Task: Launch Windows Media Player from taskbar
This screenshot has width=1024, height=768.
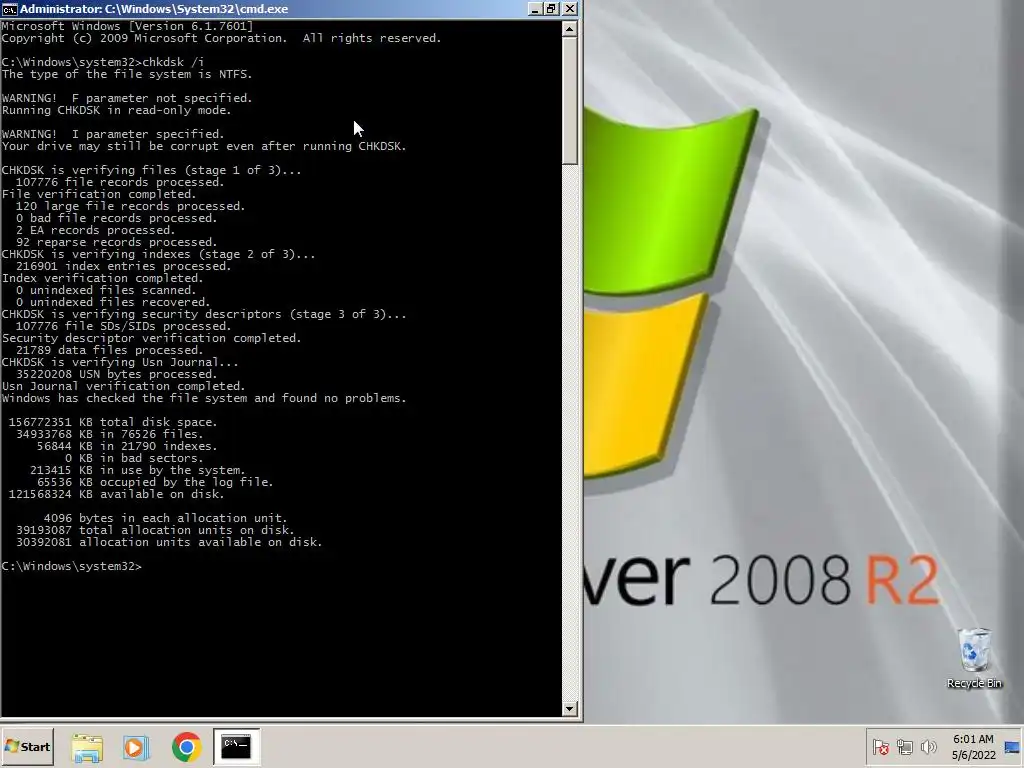Action: [x=136, y=747]
